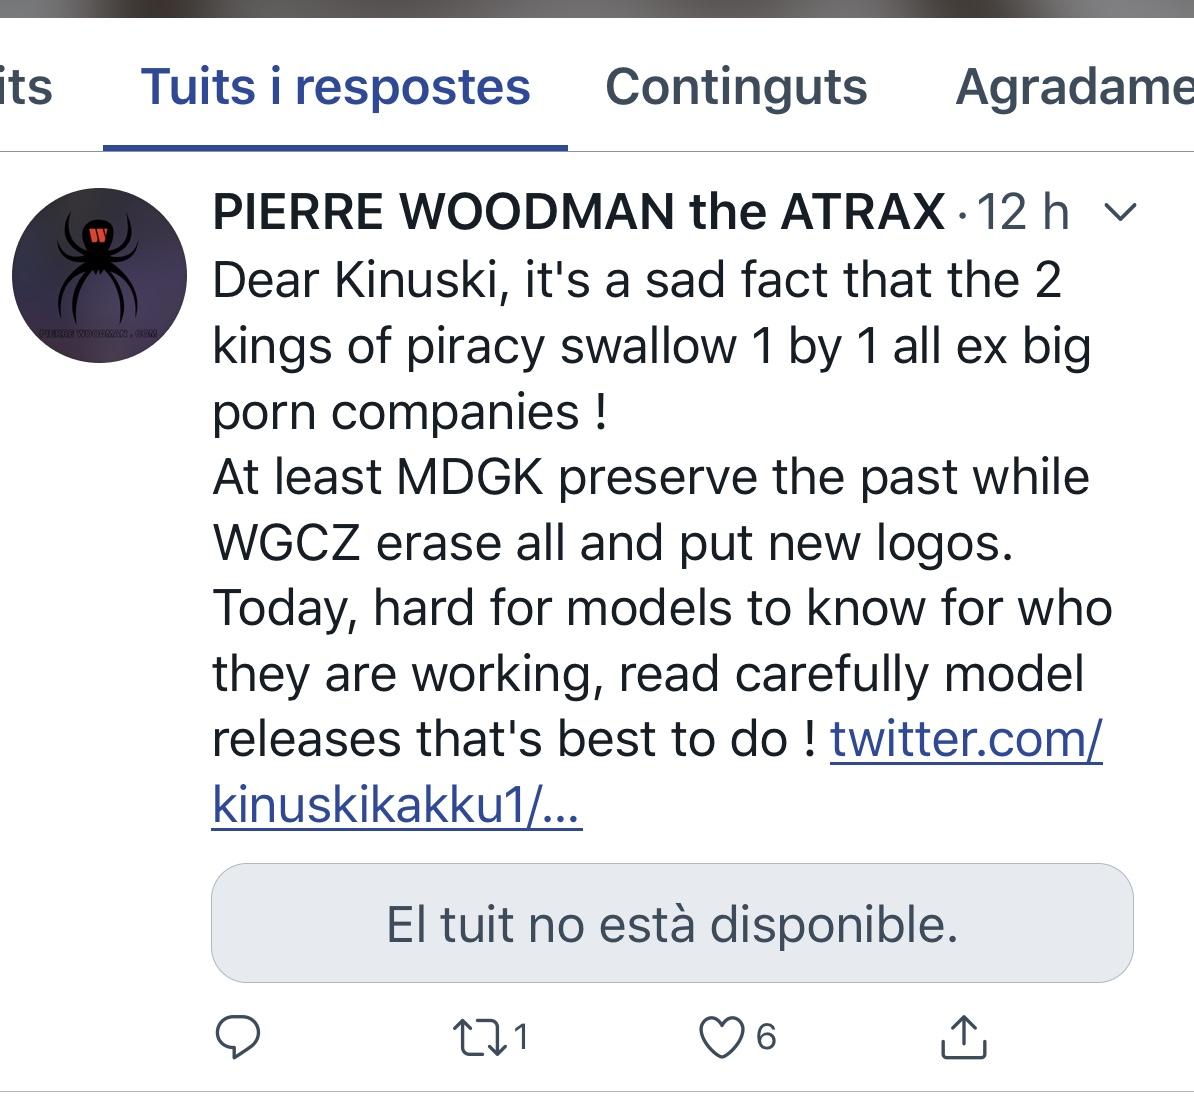Select the partially visible Agradaments tab

(1074, 87)
